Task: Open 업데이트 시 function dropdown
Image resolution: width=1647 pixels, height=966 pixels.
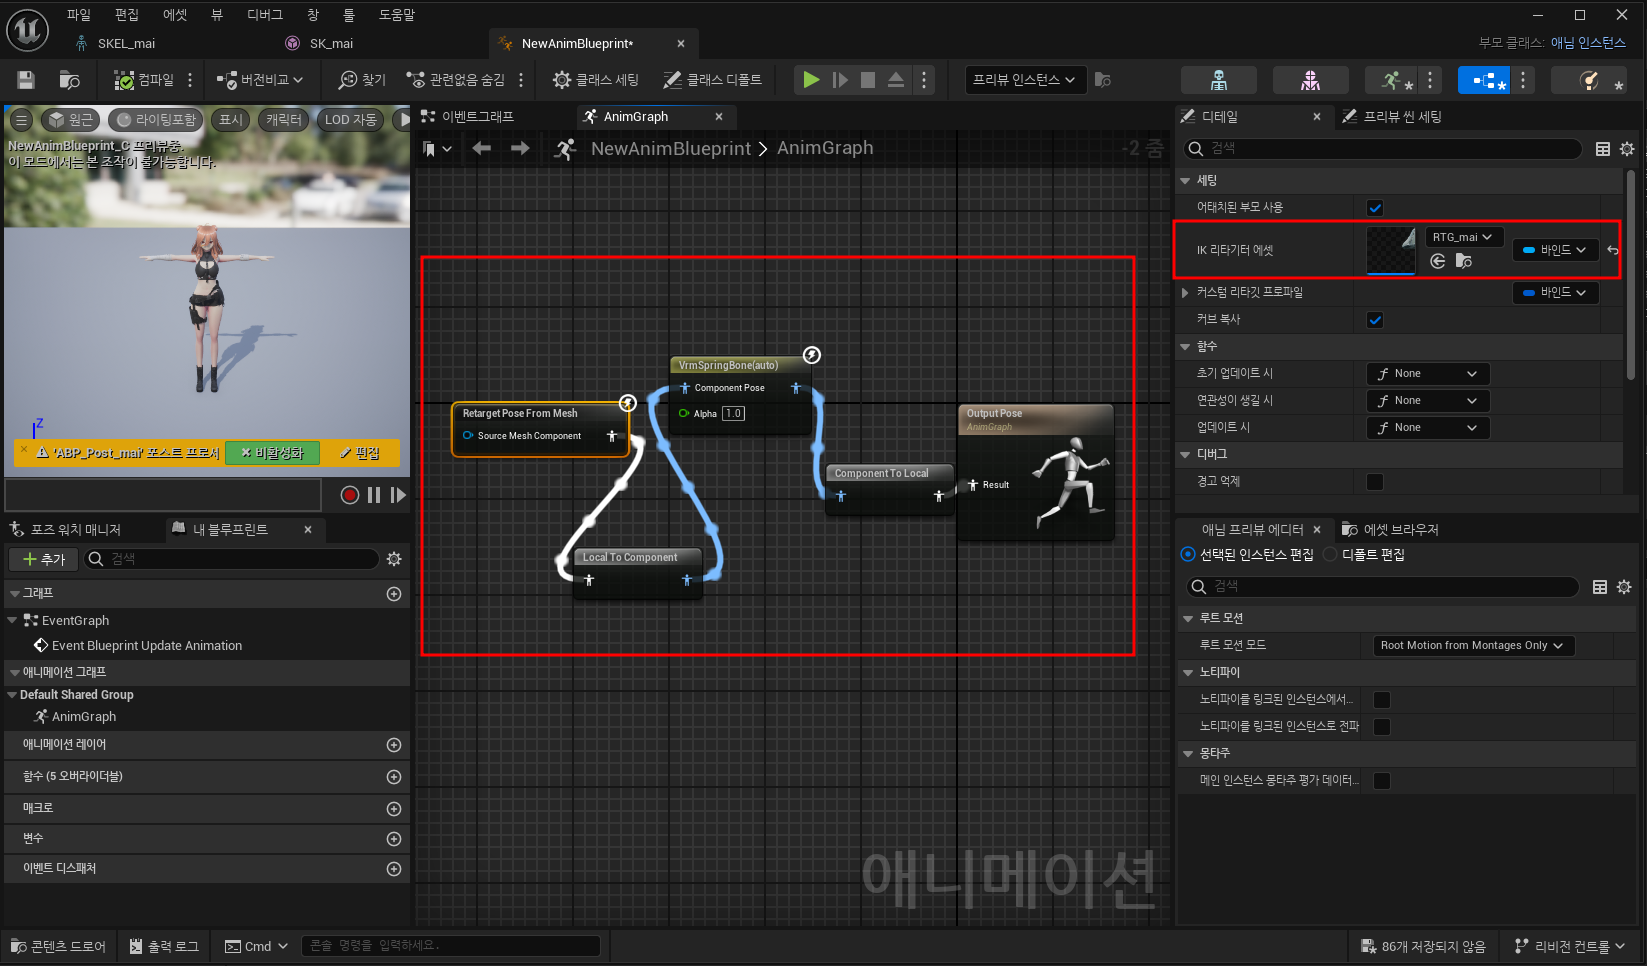Action: point(1428,428)
